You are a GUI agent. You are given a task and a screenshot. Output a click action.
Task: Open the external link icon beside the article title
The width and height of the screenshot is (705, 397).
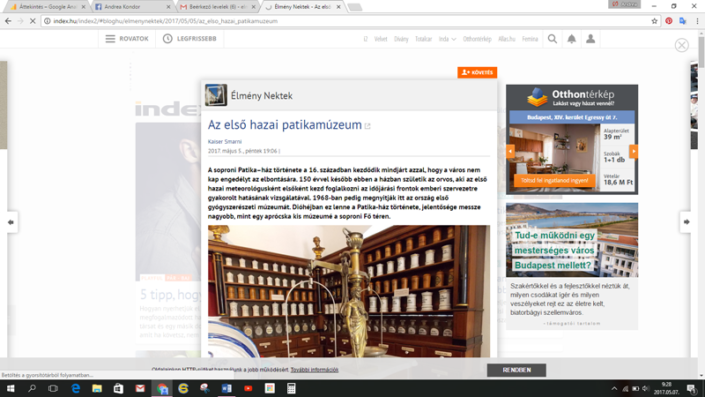pyautogui.click(x=367, y=126)
